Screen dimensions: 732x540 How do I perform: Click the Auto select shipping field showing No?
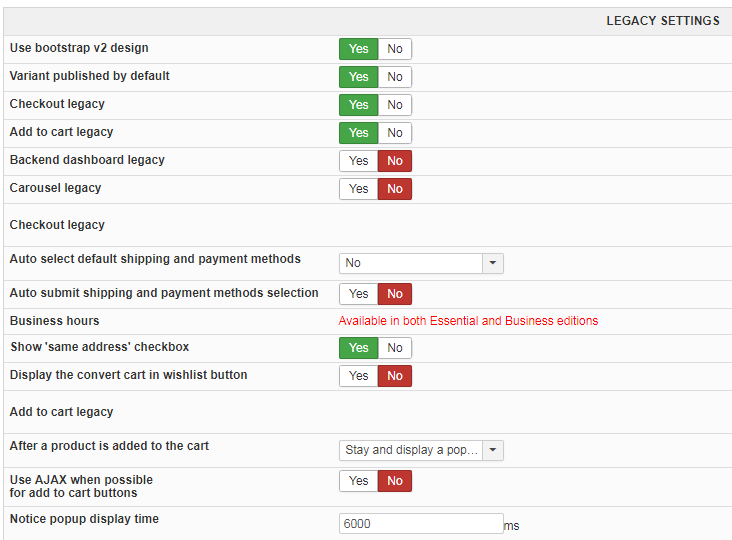[x=411, y=263]
